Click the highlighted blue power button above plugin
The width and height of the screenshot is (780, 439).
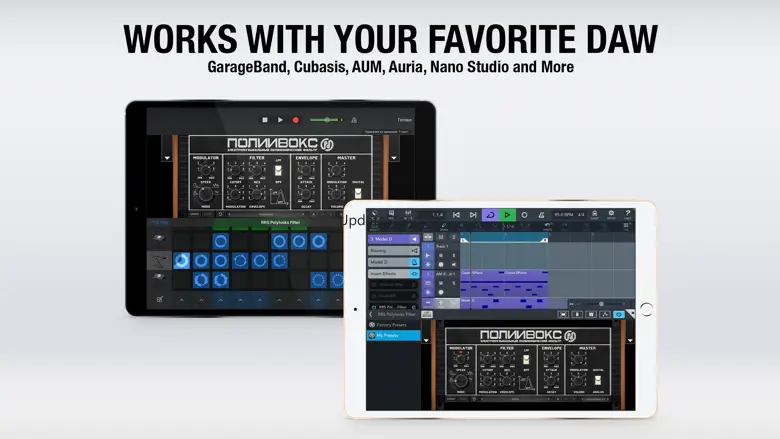point(618,314)
